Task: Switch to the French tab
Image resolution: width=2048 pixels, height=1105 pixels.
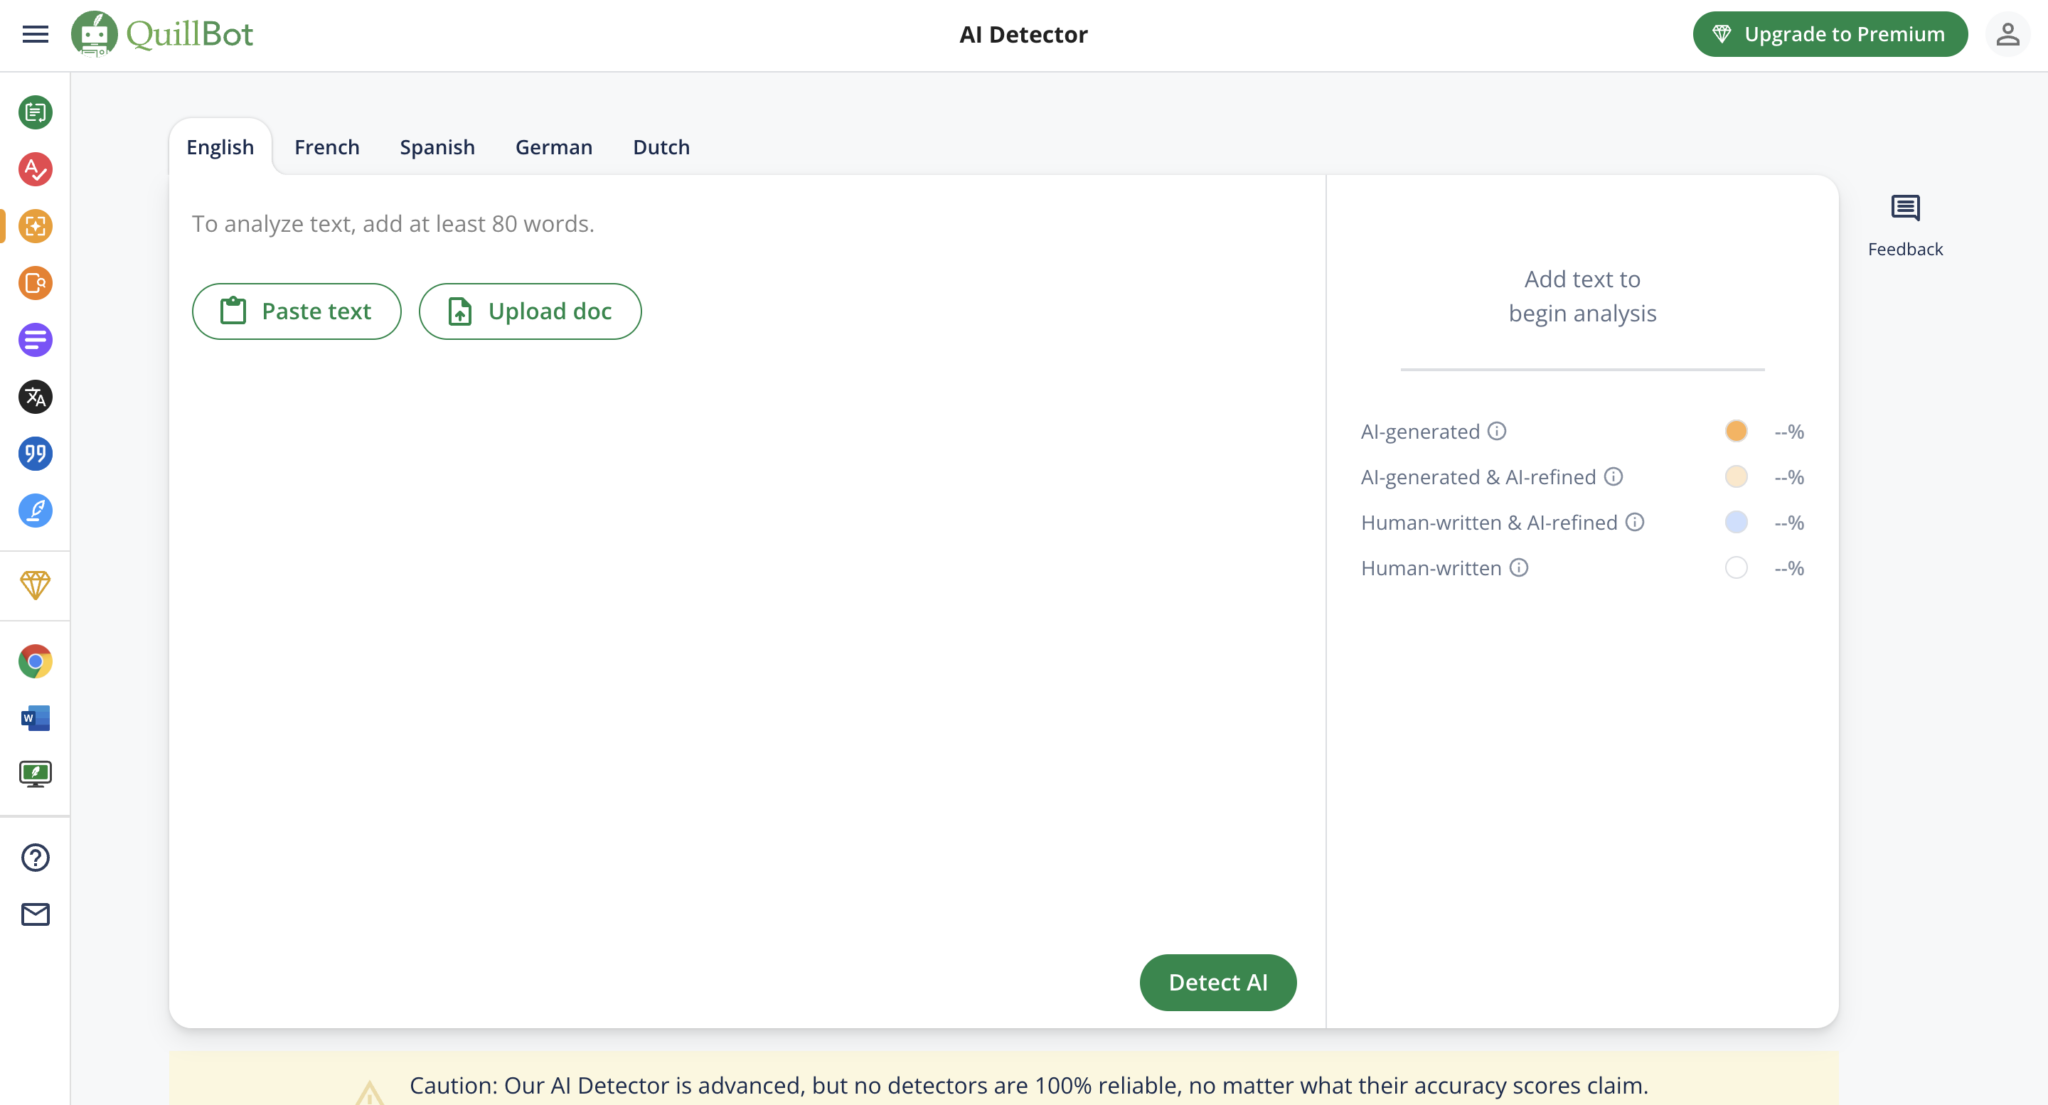Action: [327, 147]
